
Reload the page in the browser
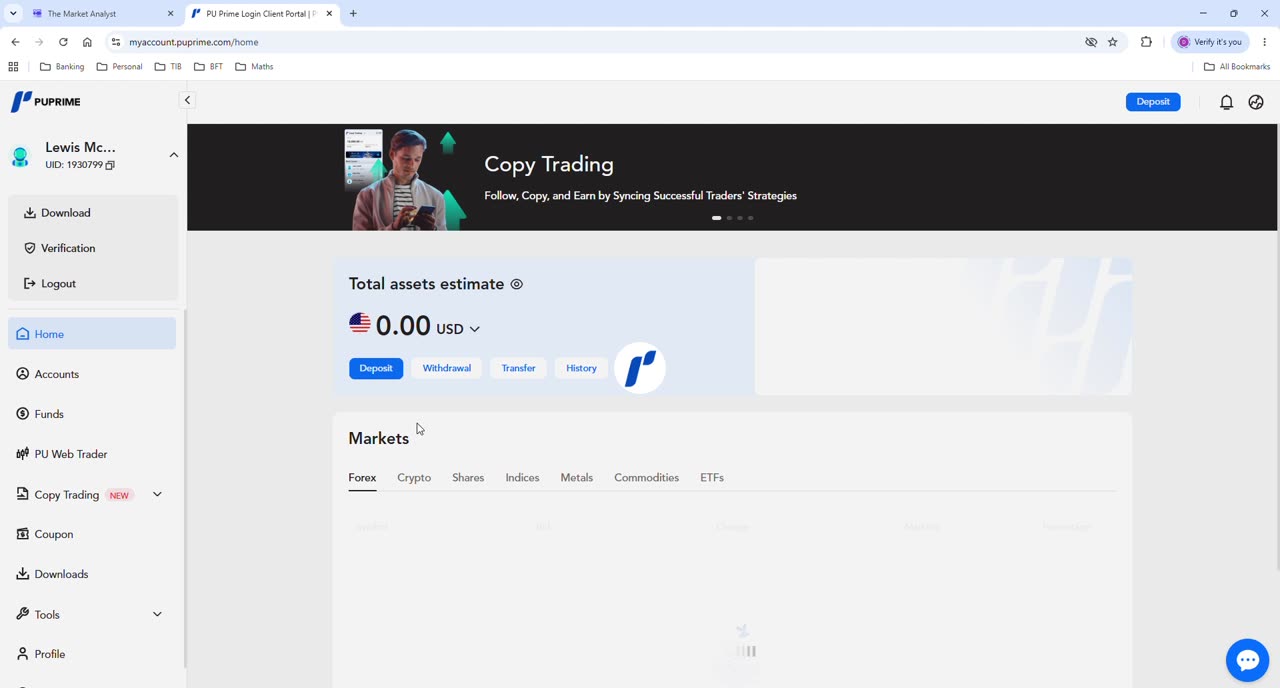point(63,42)
